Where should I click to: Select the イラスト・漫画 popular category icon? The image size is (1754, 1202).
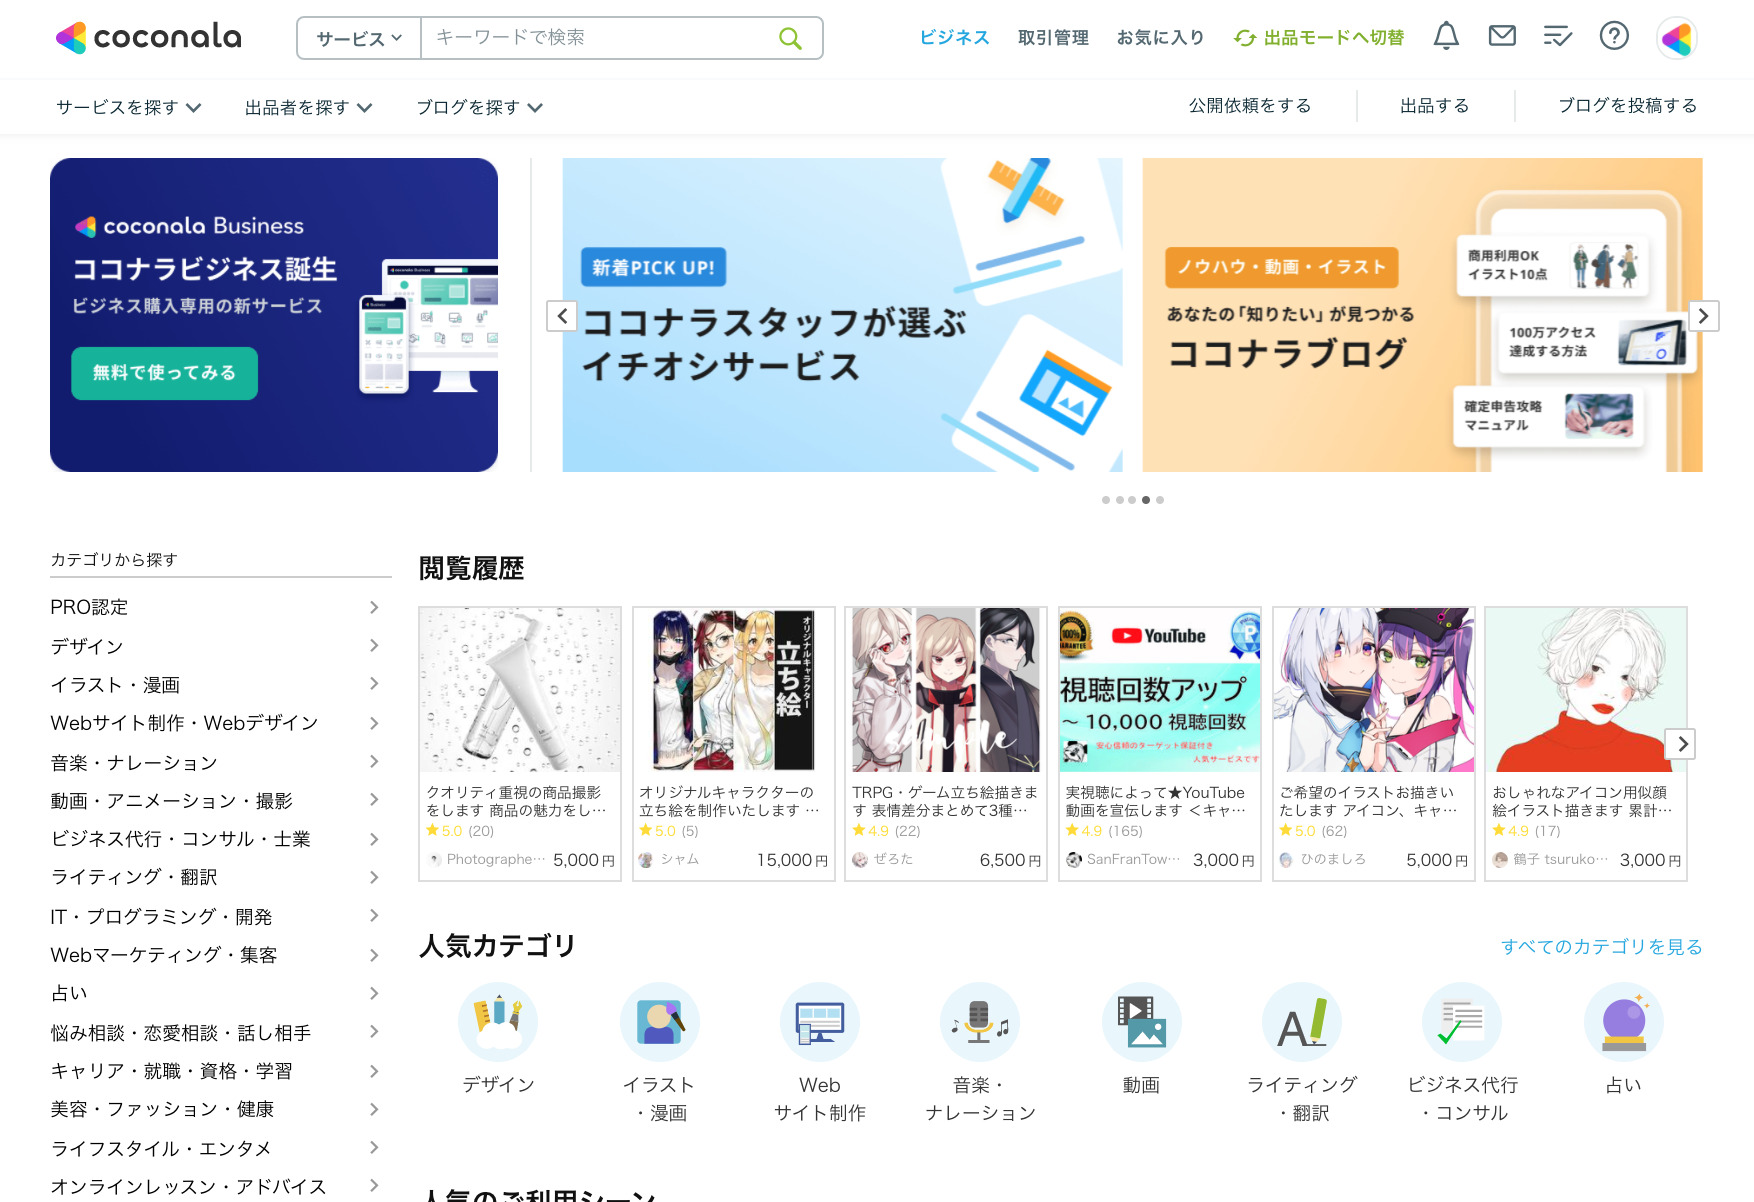pos(659,1022)
